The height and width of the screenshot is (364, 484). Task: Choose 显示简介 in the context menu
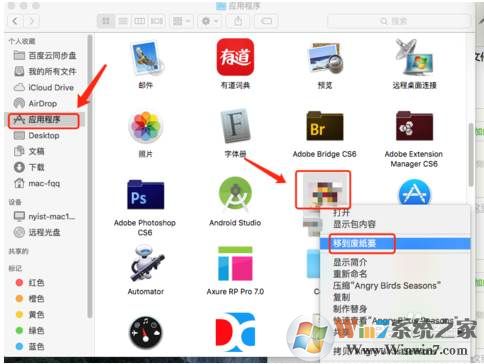[x=350, y=262]
